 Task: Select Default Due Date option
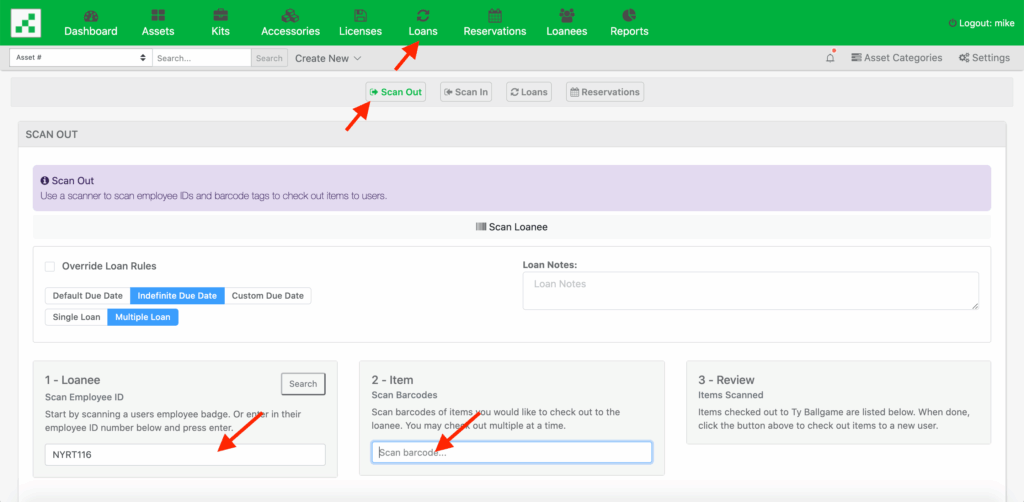88,296
